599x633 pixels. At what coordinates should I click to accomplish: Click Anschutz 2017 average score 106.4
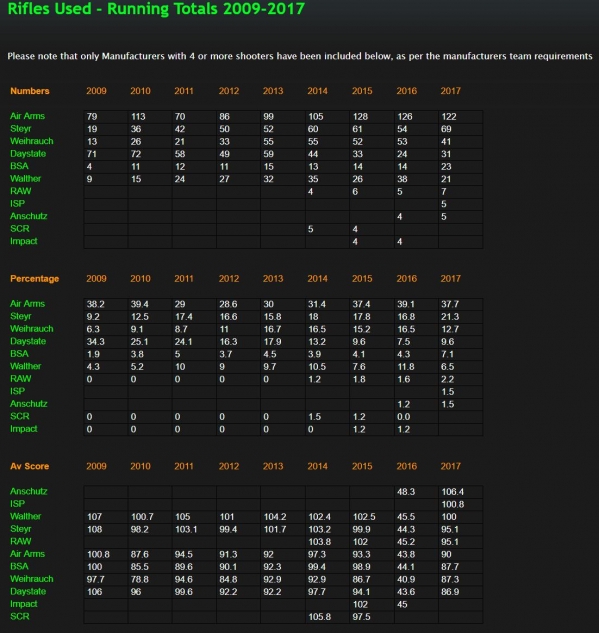452,492
